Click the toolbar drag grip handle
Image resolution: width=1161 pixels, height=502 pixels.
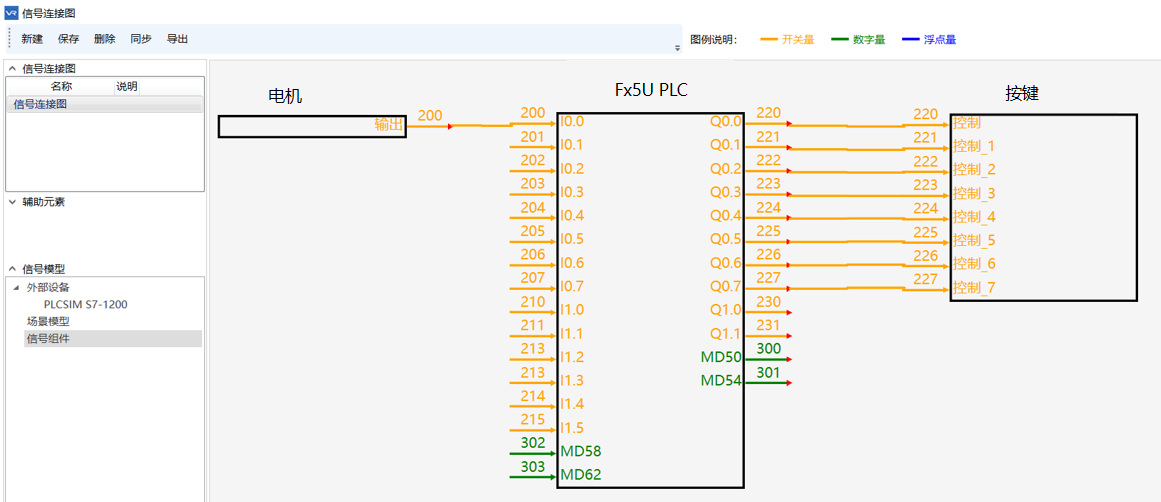(x=9, y=39)
